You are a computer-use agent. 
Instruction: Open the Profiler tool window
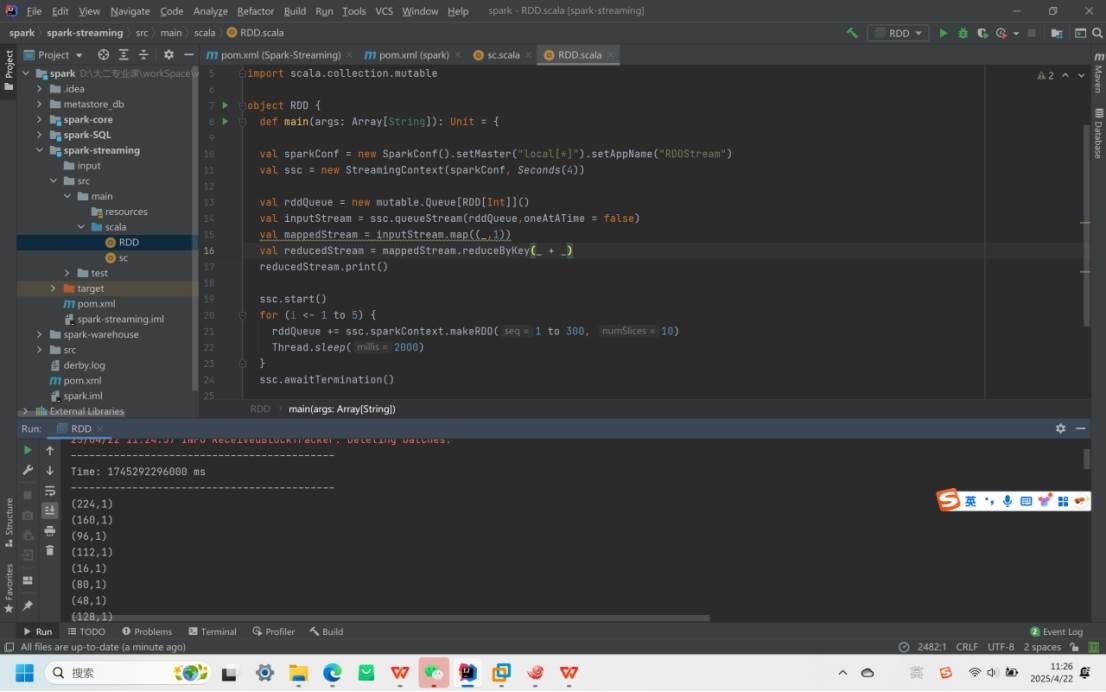(274, 632)
